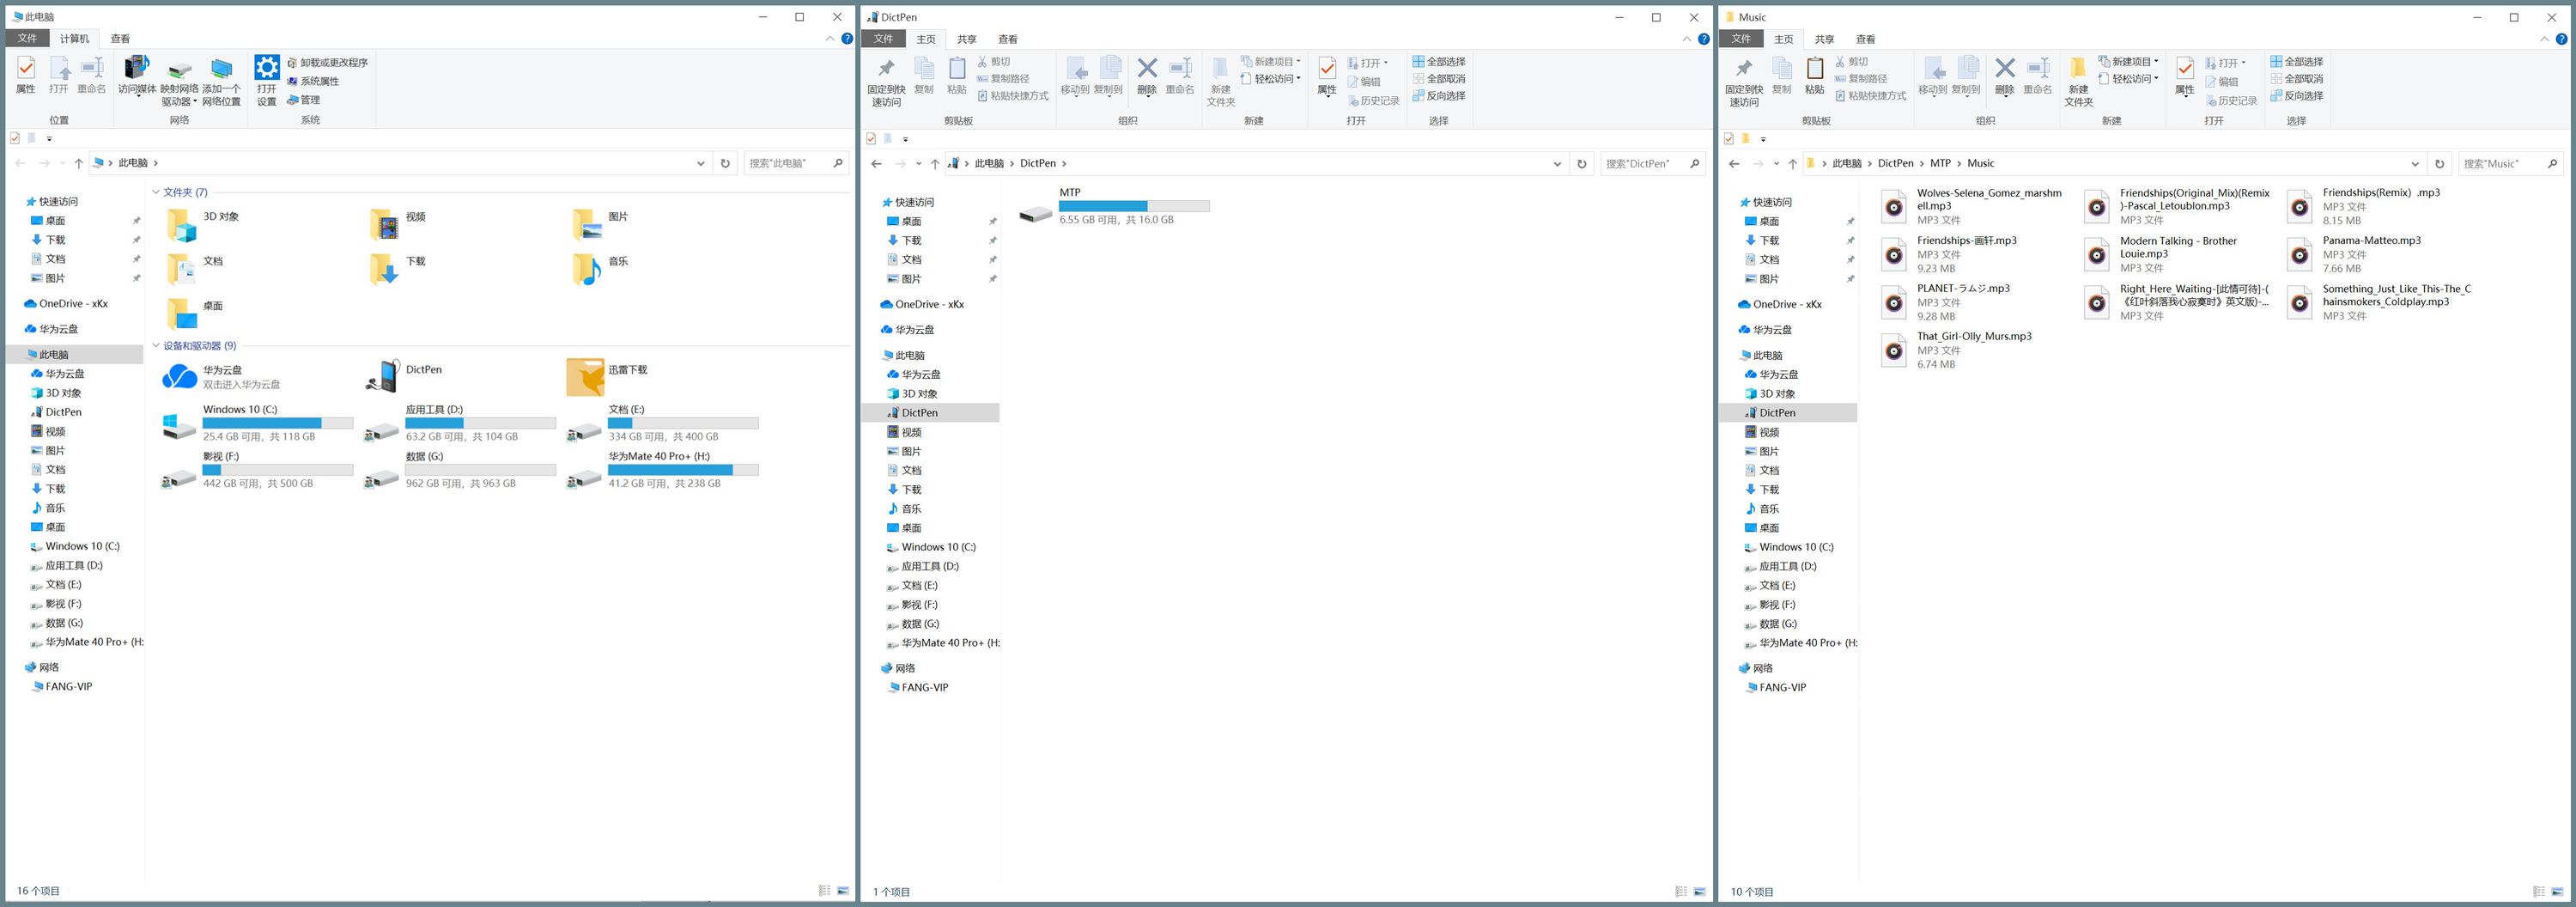Select That_Girl-Olly_Murs.mp3 in Music window
Image resolution: width=2576 pixels, height=907 pixels.
point(1957,350)
